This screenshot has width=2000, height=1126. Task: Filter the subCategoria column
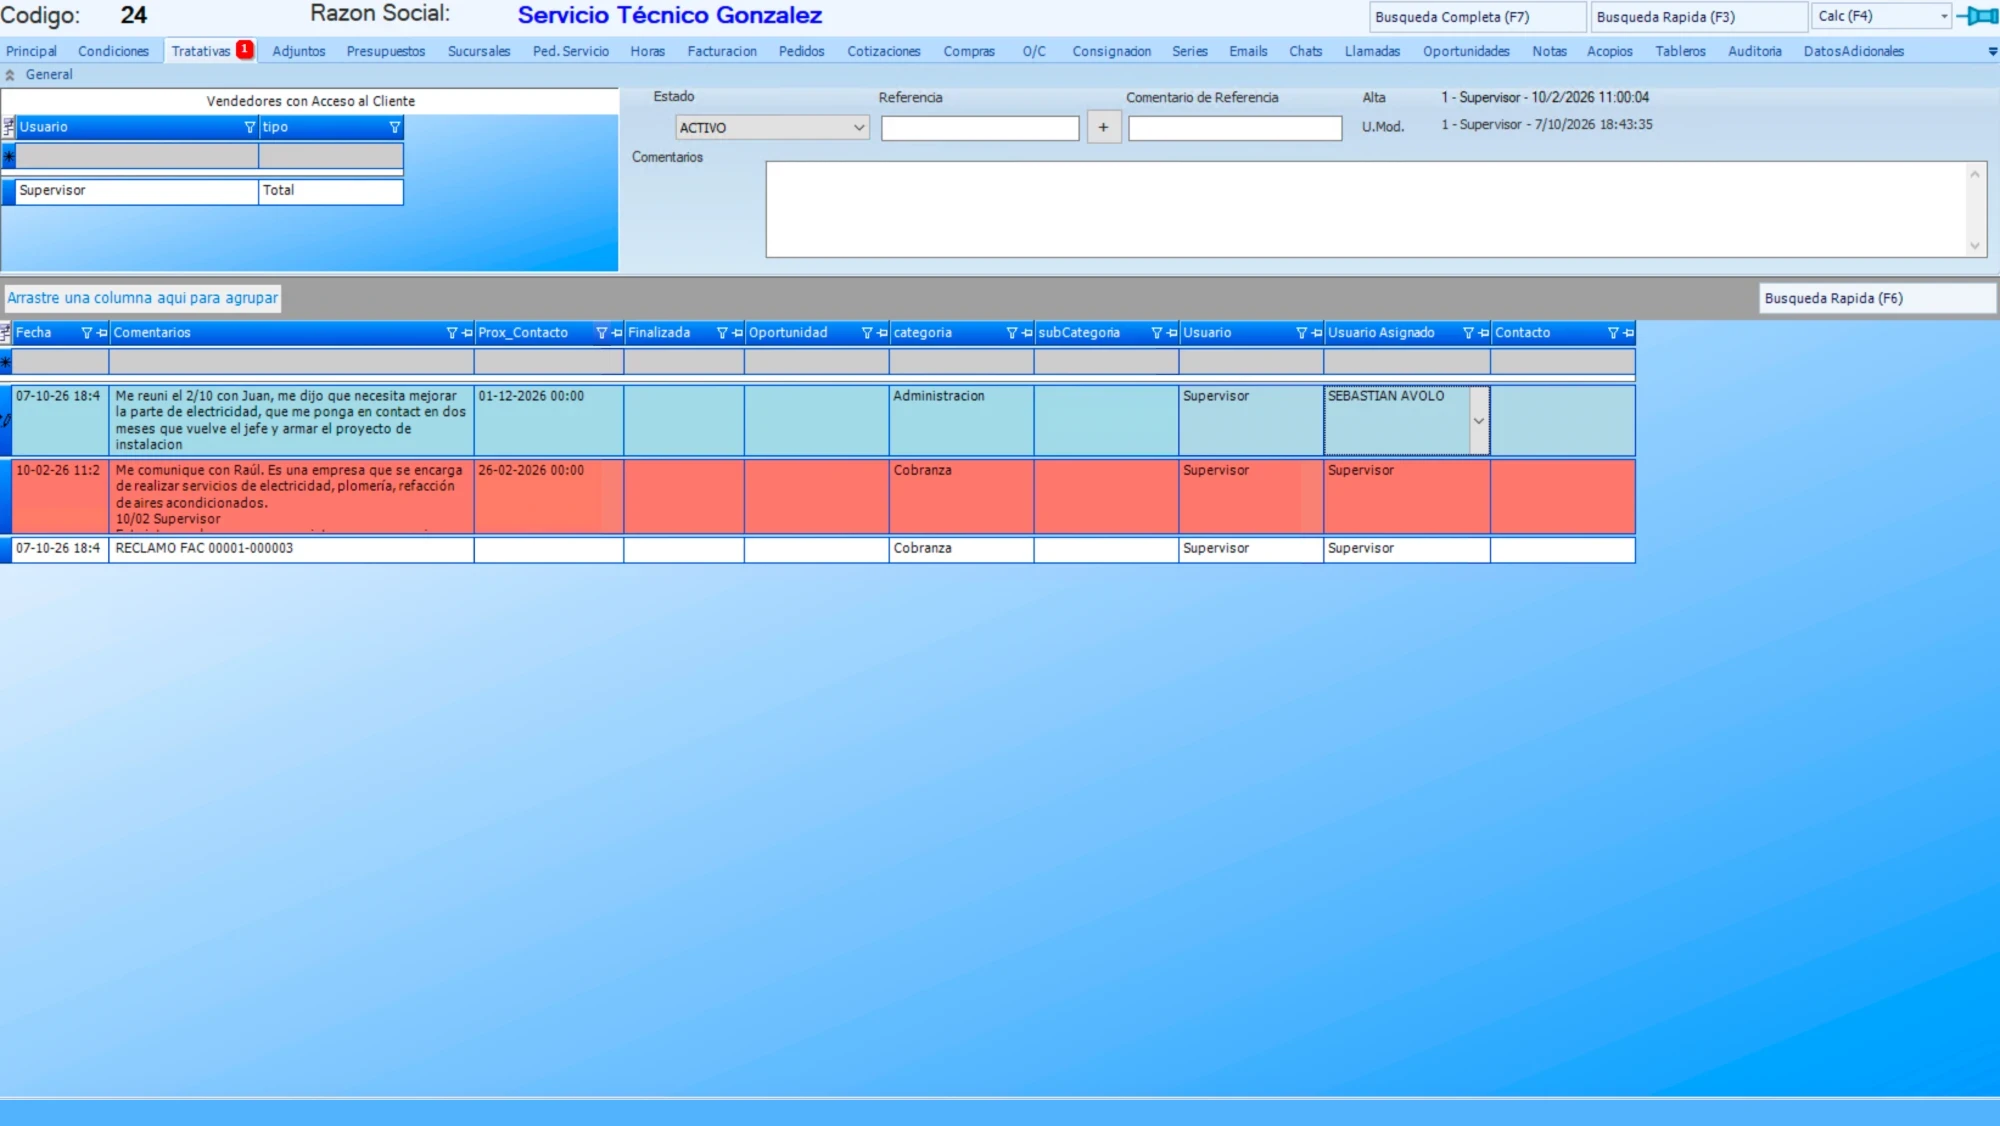click(x=1157, y=333)
